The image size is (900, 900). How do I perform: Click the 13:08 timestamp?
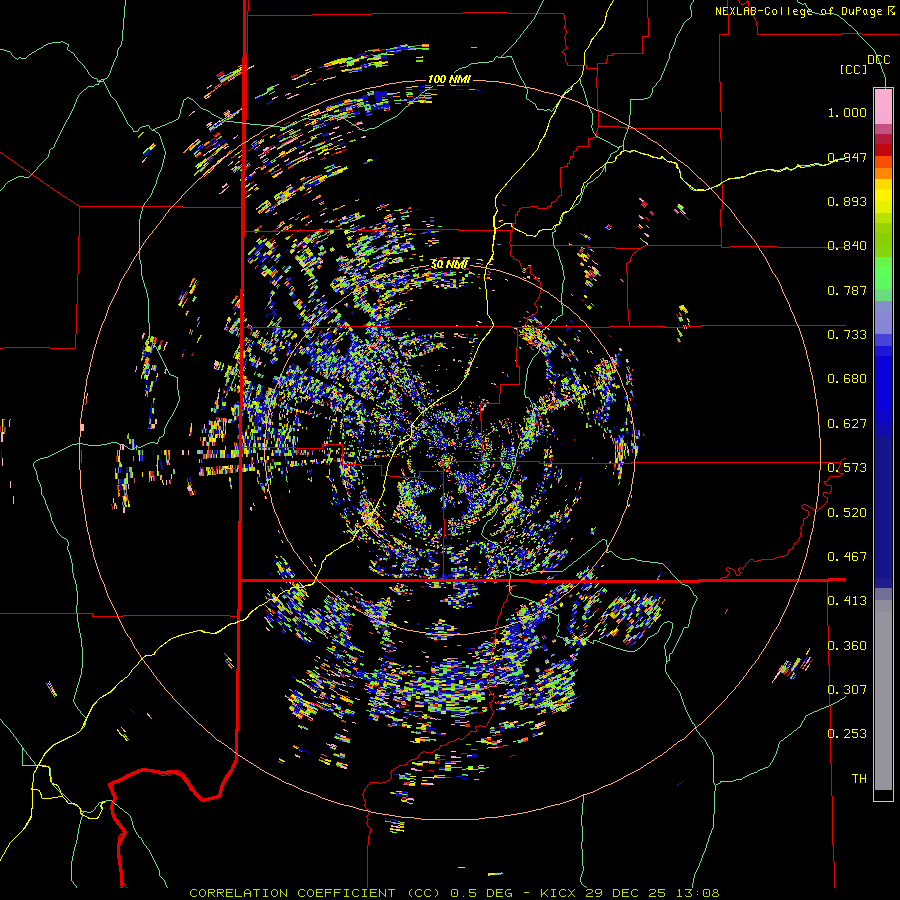pos(697,893)
